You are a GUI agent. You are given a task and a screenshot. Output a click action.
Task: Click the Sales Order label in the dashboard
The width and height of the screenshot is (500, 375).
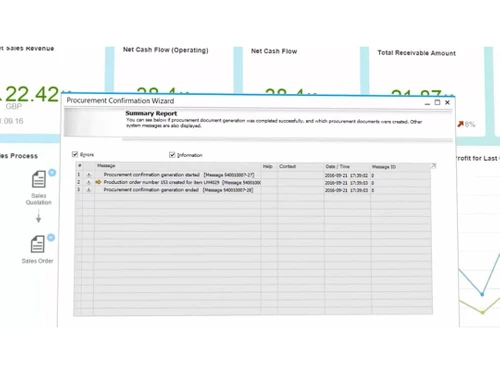[37, 261]
